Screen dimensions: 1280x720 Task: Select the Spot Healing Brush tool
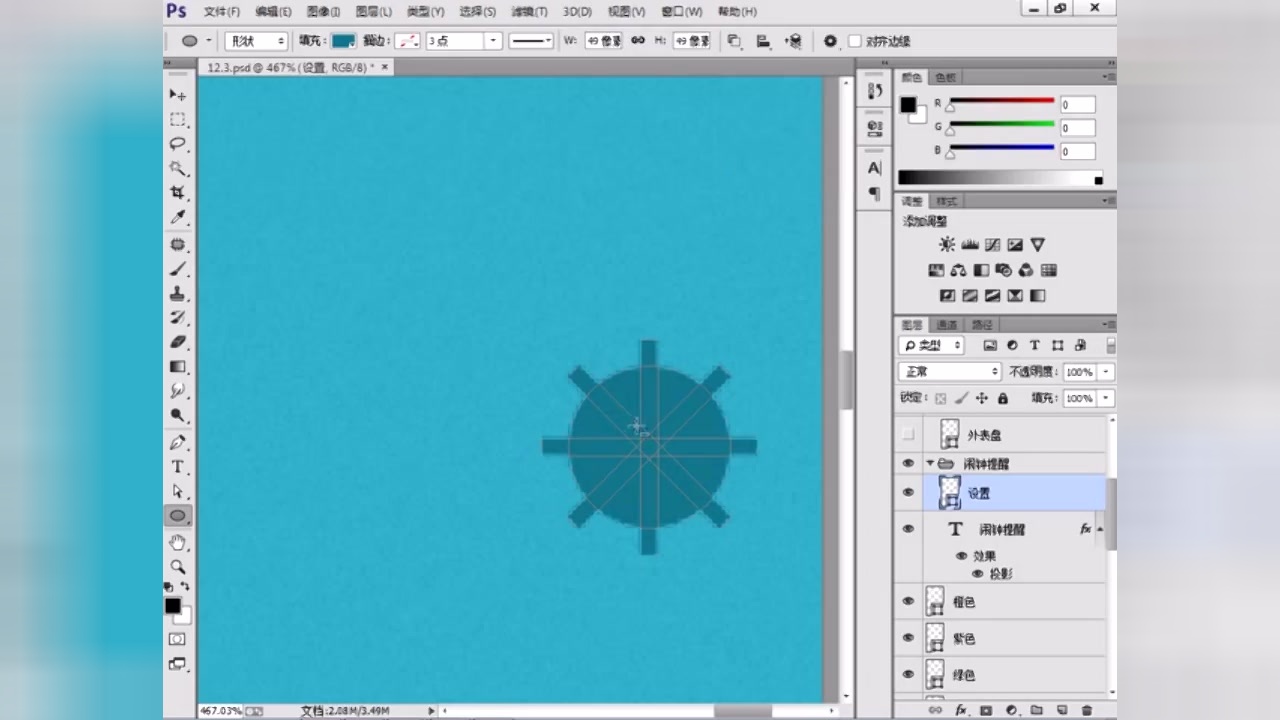pyautogui.click(x=178, y=245)
